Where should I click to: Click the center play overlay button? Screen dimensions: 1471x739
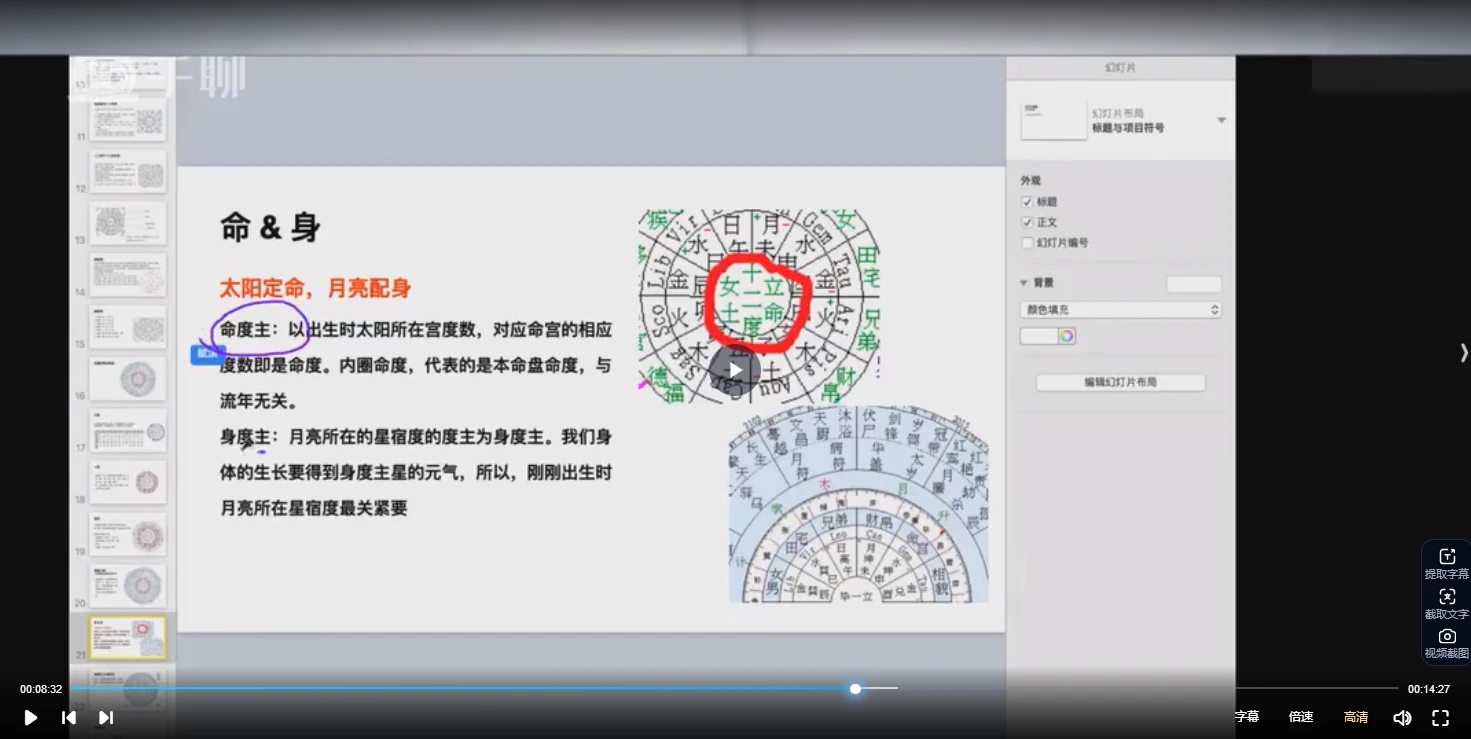(x=735, y=370)
